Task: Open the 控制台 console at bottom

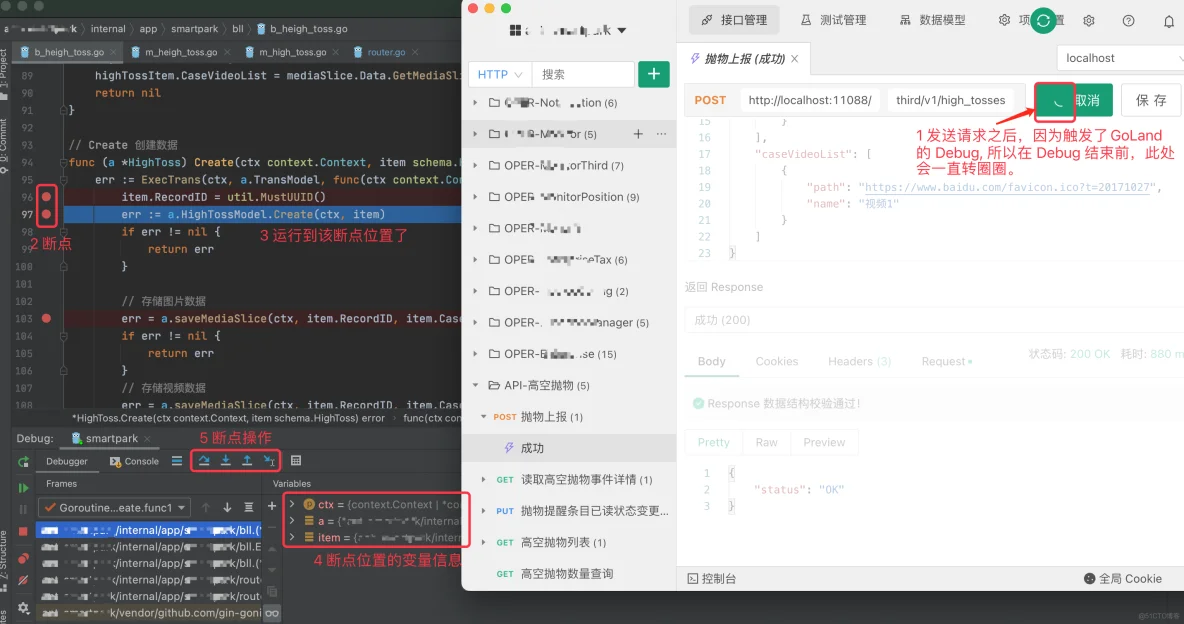Action: click(x=711, y=579)
